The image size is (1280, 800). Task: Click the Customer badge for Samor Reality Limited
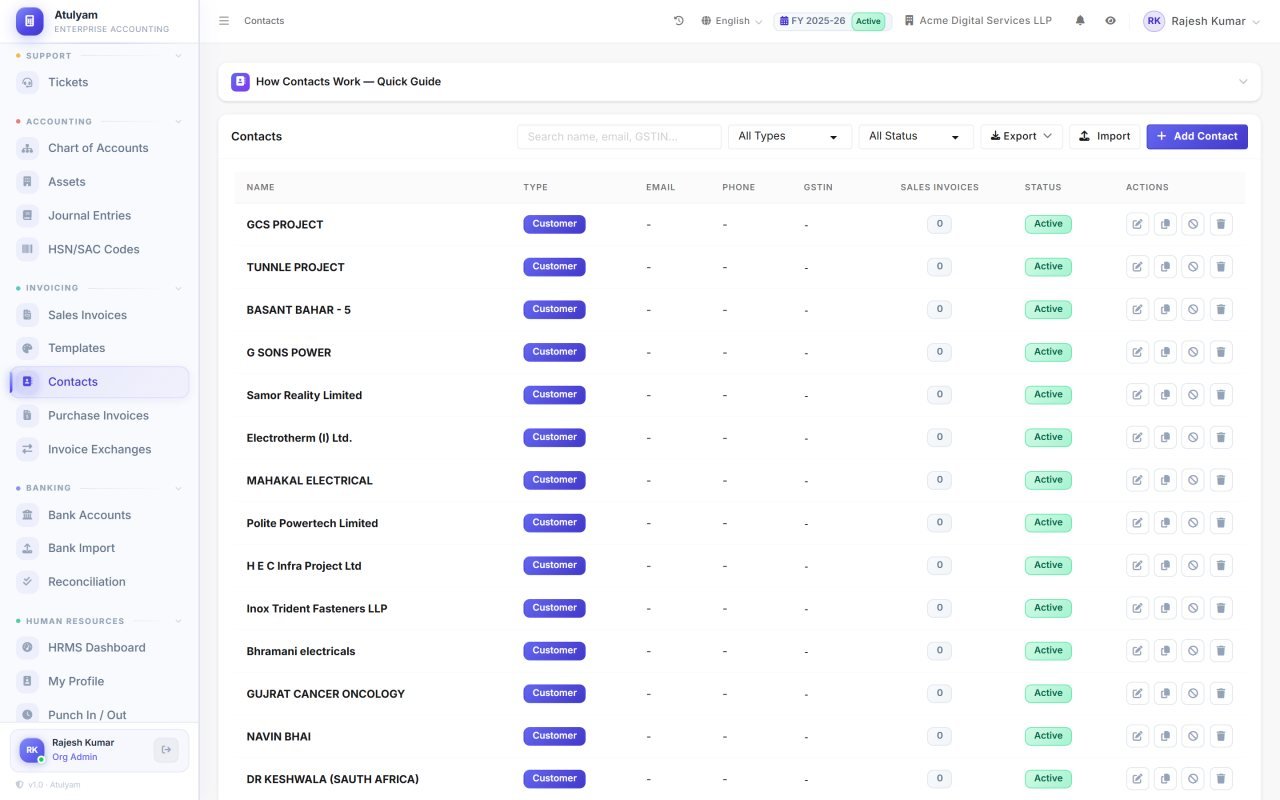(554, 395)
